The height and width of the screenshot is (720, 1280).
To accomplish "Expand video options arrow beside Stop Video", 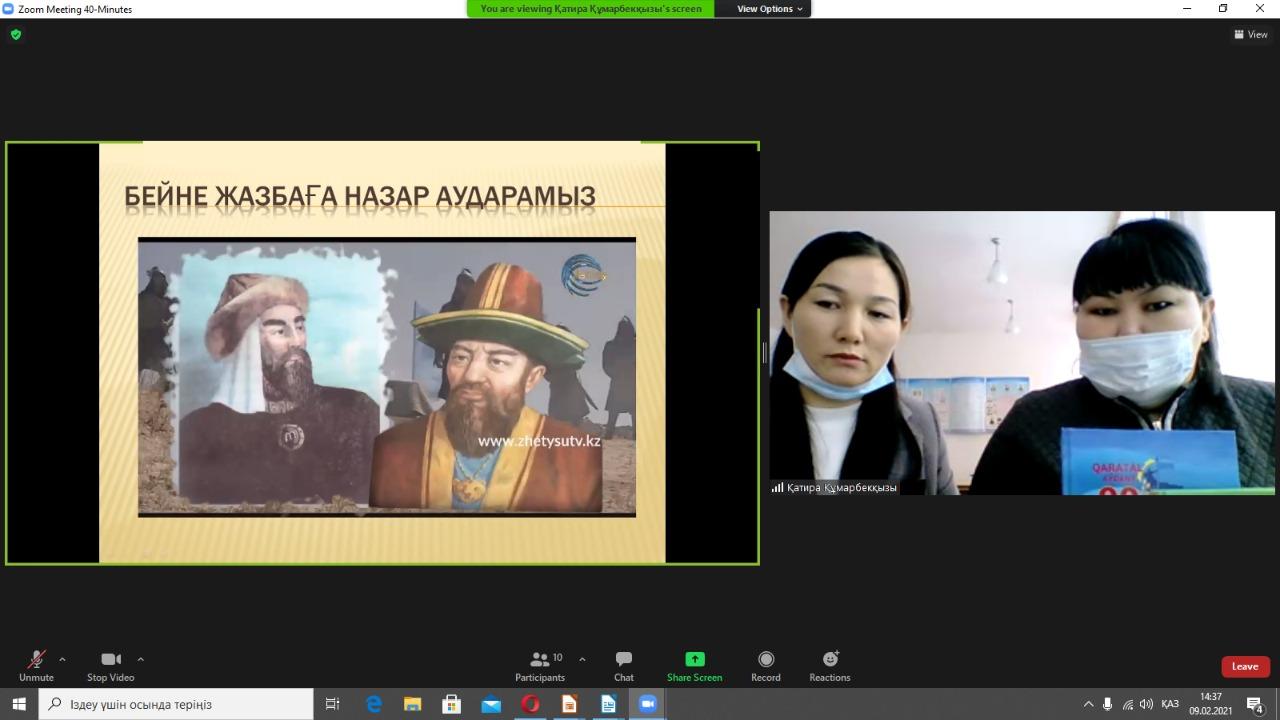I will click(x=140, y=659).
